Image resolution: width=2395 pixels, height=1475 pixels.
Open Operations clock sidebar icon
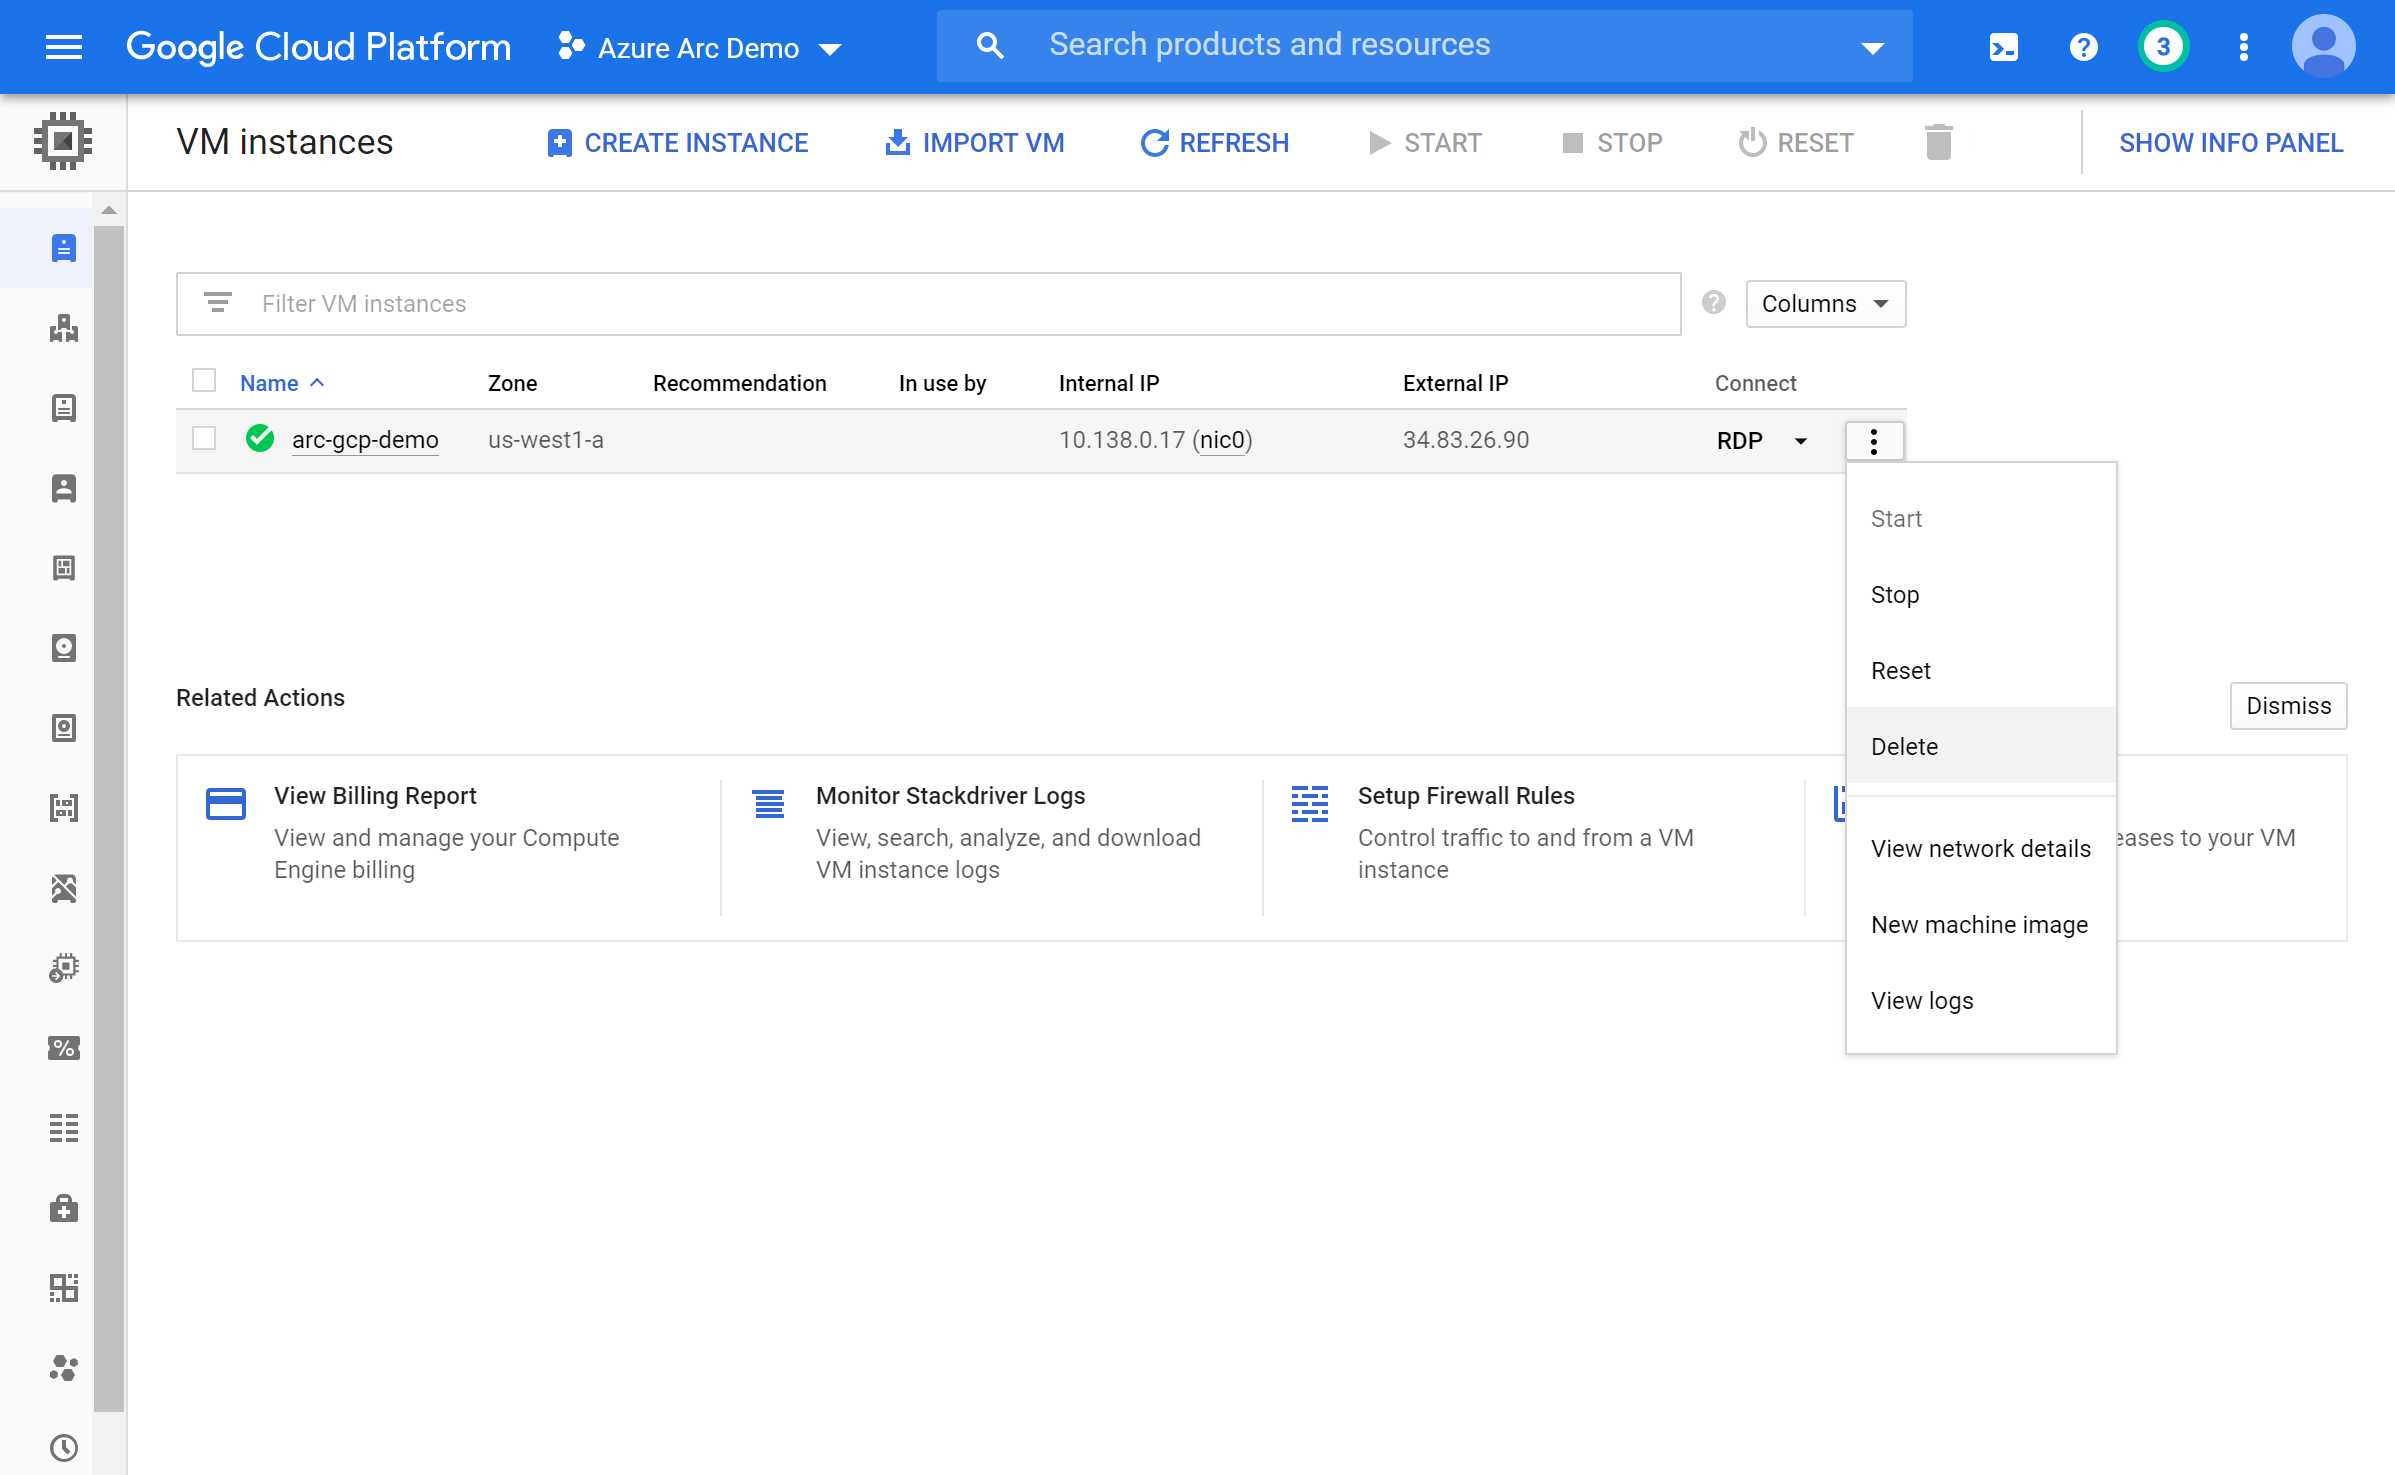click(64, 1448)
